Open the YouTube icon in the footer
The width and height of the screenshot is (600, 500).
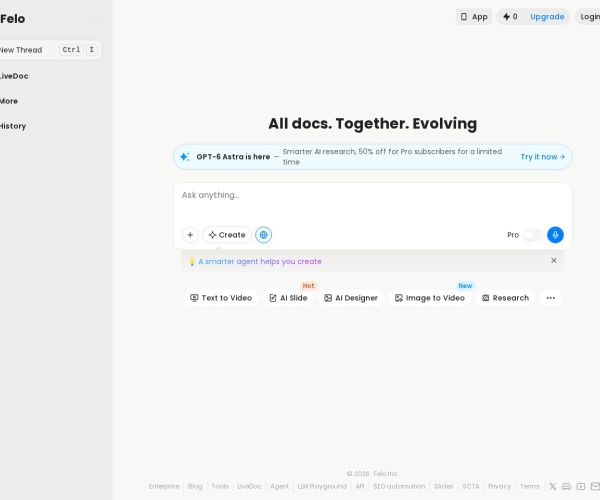pos(581,486)
